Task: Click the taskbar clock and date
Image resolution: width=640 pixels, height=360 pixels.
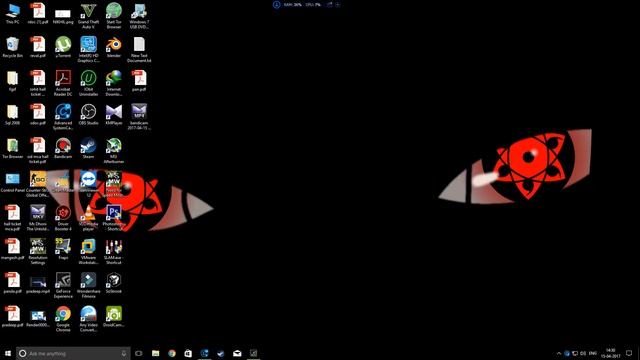Action: click(611, 353)
